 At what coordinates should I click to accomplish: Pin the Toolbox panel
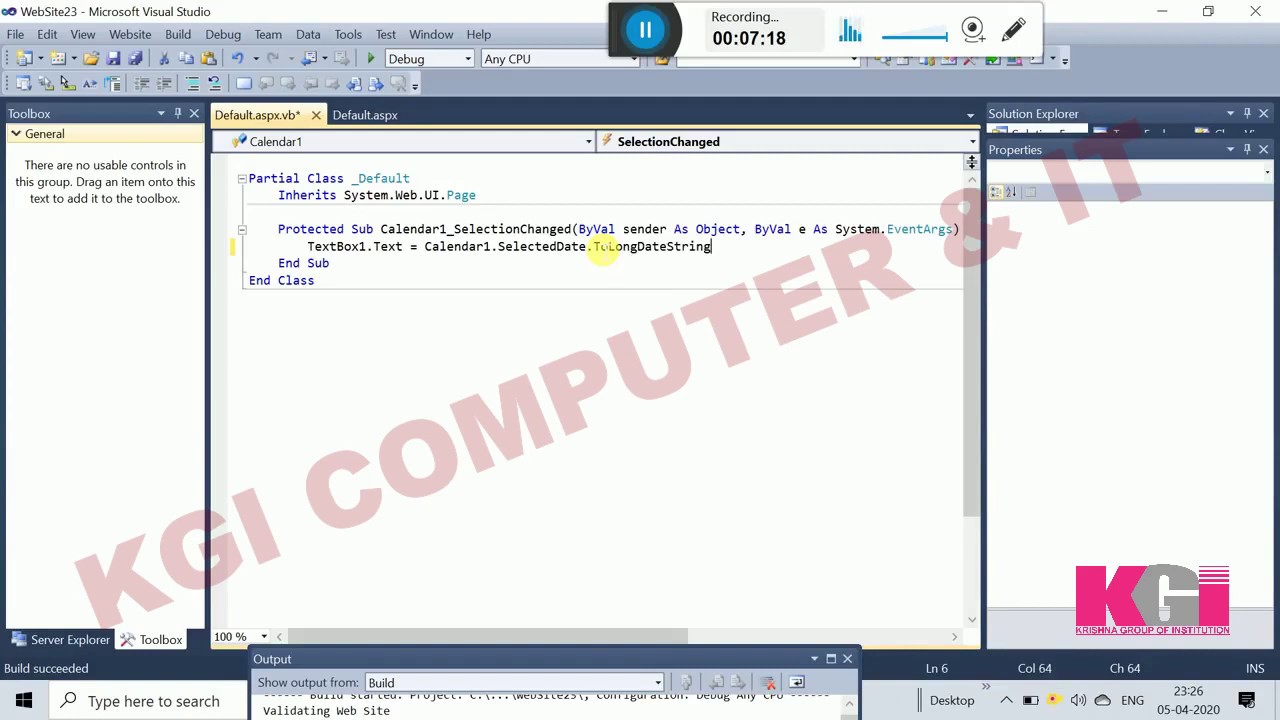click(x=178, y=113)
